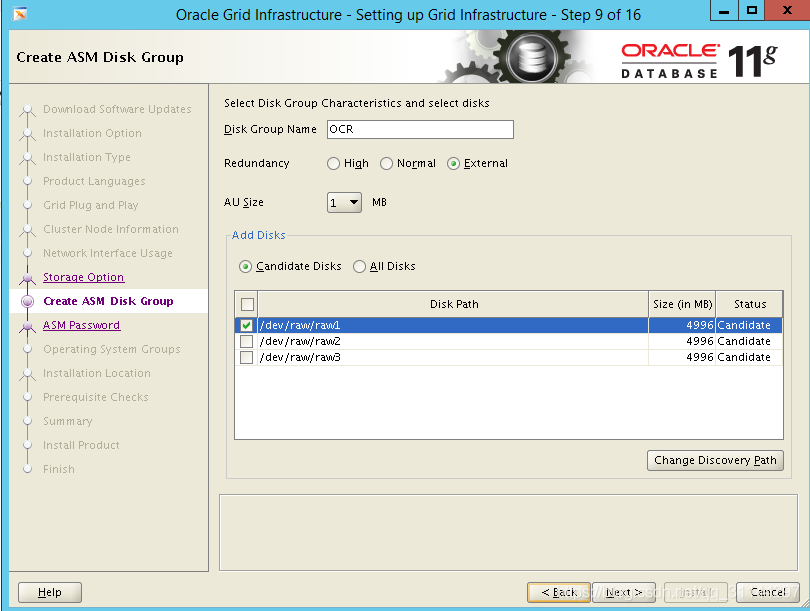Select the Create ASM Disk Group step
The height and width of the screenshot is (611, 810).
pos(108,301)
